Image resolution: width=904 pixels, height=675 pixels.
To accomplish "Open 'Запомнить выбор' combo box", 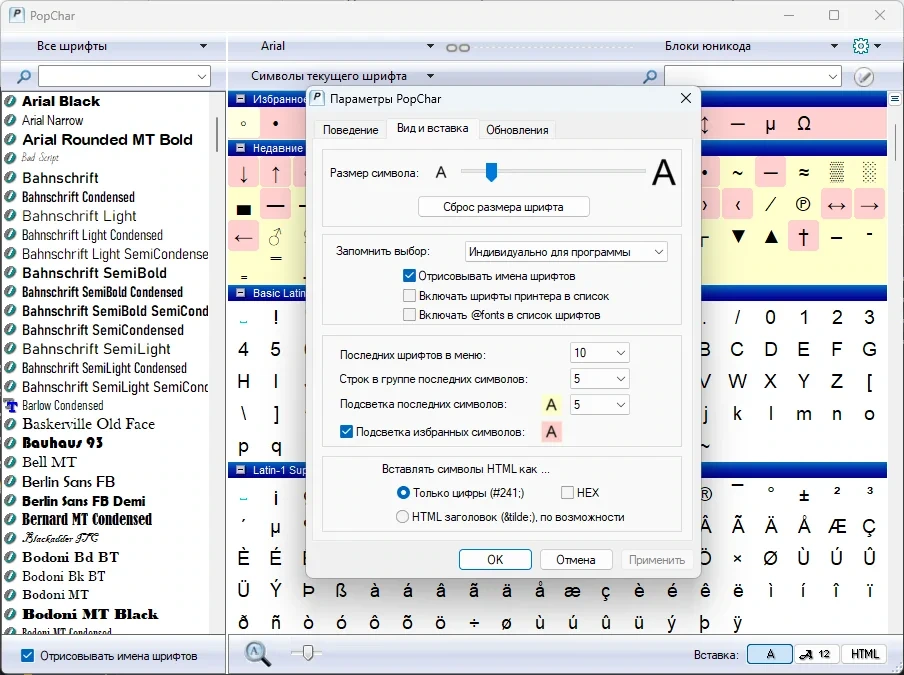I will click(x=566, y=252).
